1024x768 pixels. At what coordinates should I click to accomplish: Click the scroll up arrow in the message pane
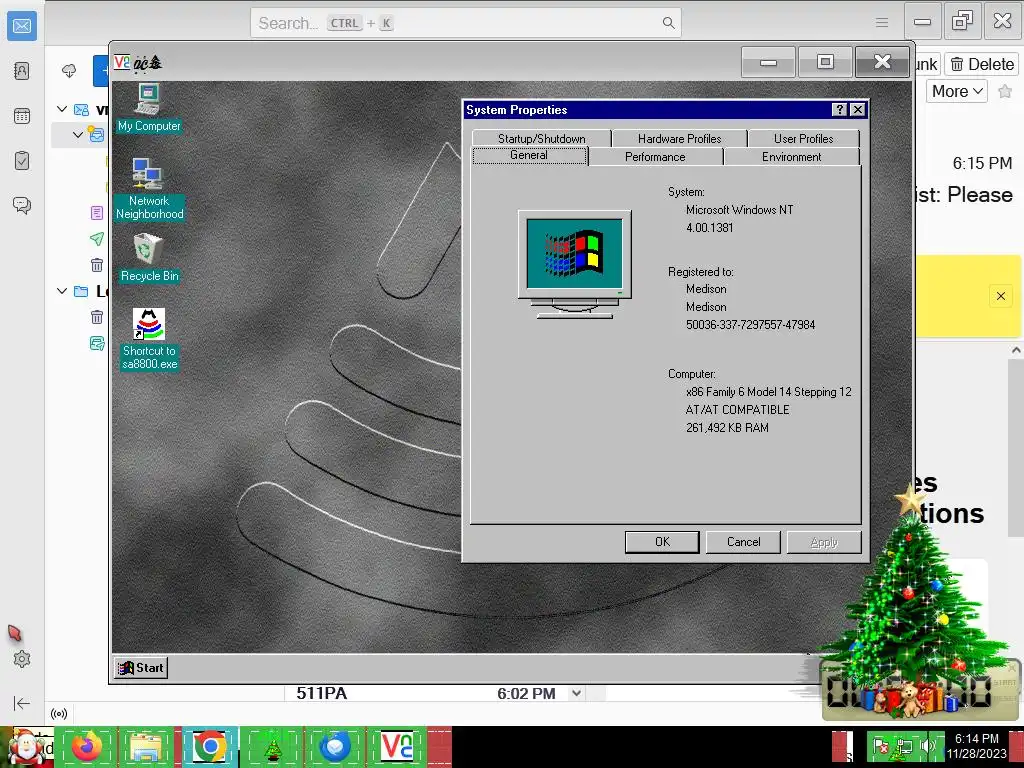[x=1016, y=351]
